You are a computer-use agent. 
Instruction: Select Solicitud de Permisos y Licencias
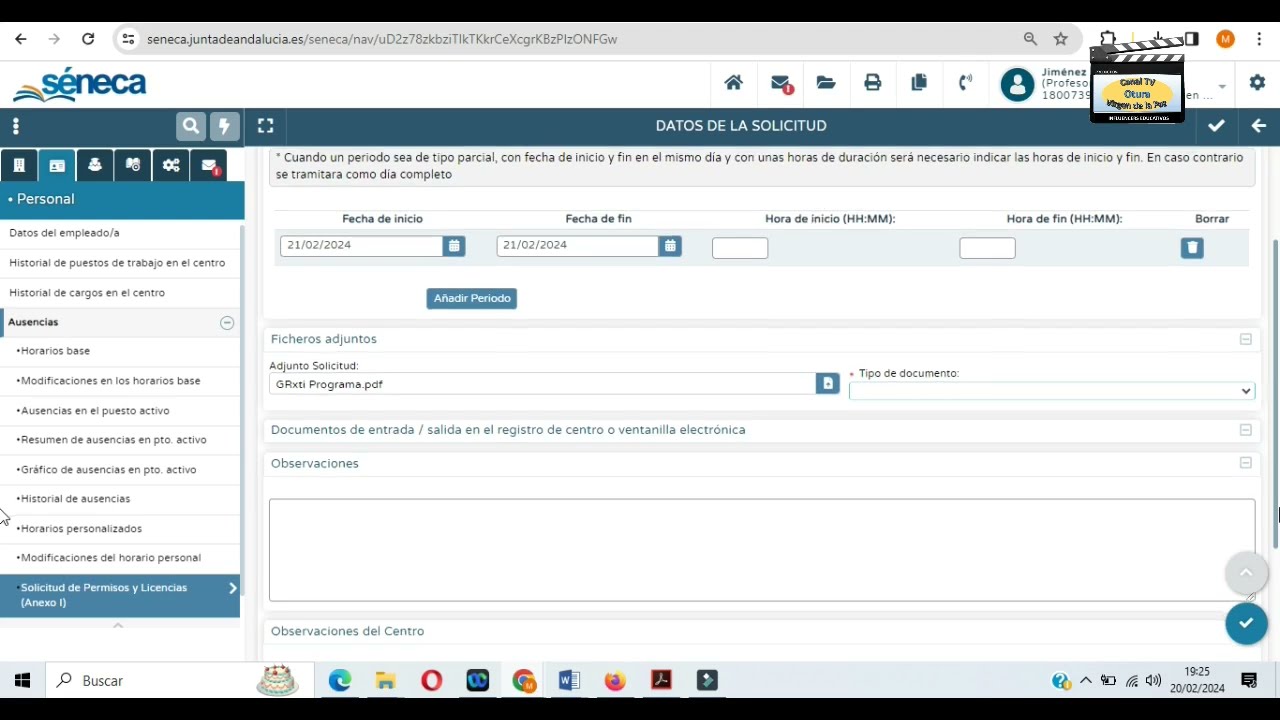[120, 595]
